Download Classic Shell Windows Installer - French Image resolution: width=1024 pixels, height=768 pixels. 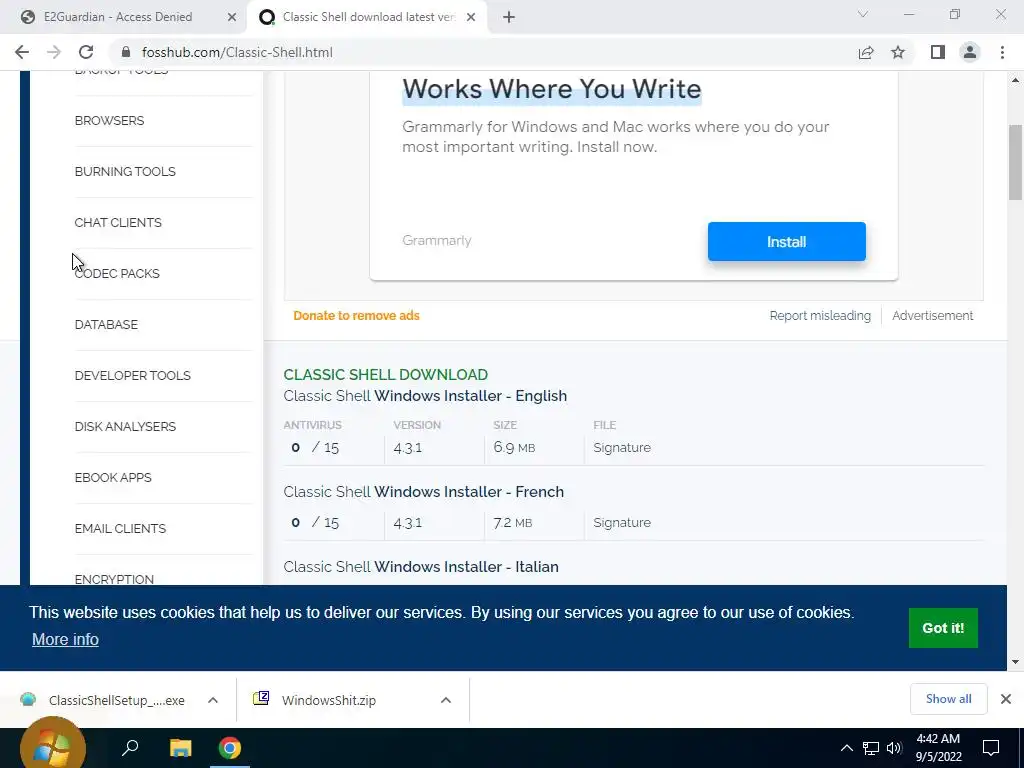tap(423, 492)
